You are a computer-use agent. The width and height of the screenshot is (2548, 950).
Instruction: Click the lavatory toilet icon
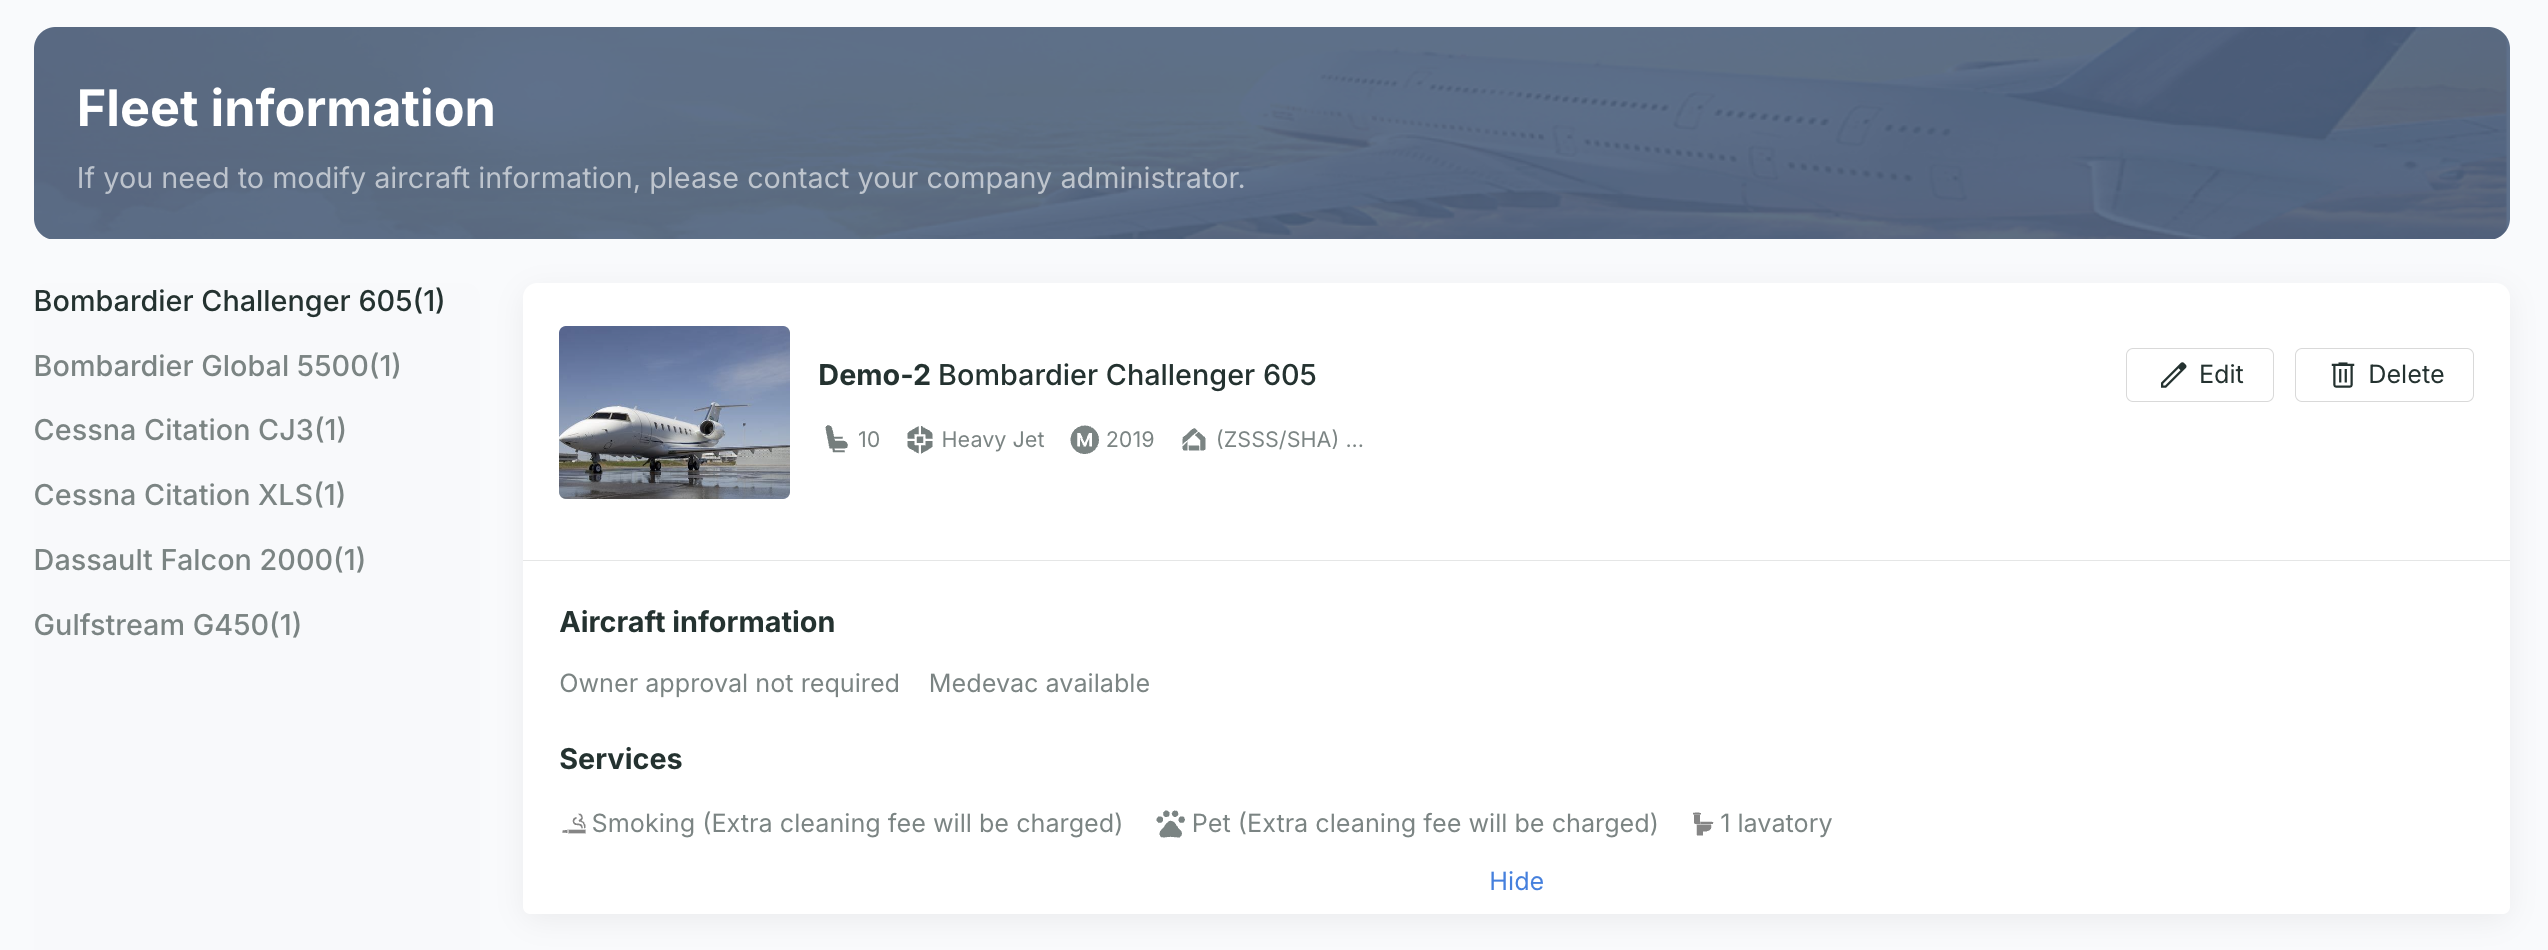[x=1701, y=824]
